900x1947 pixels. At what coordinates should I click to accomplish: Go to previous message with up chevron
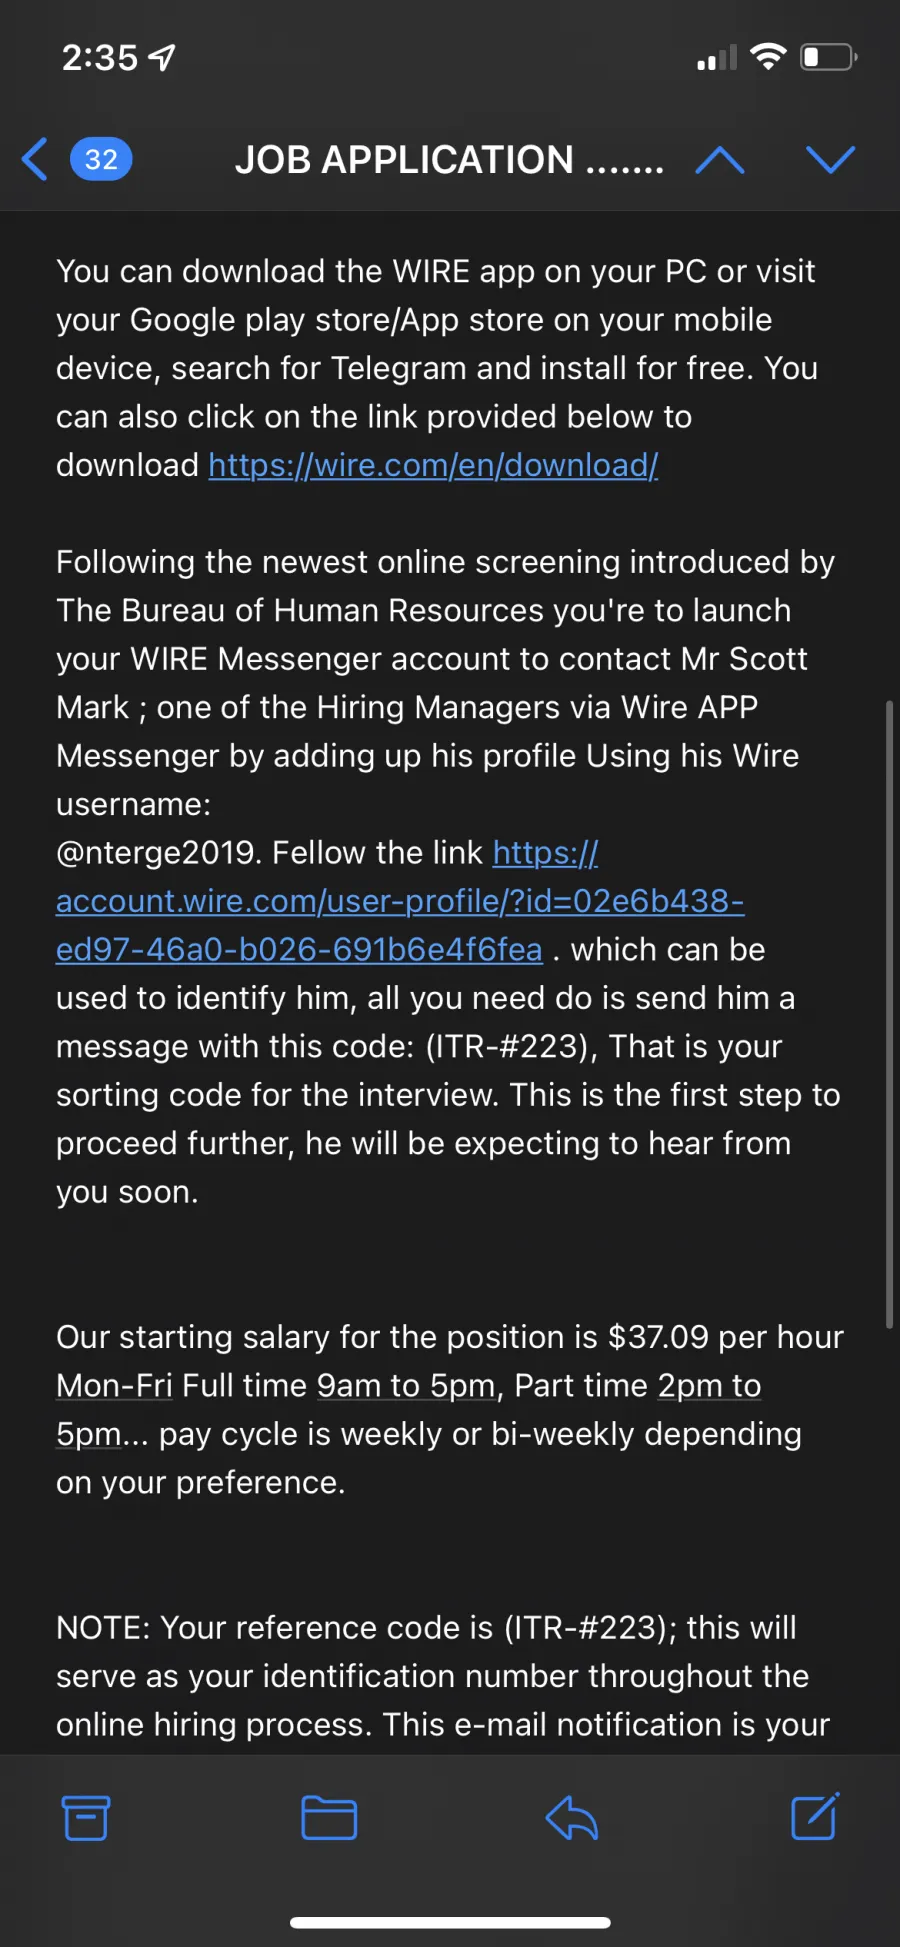(719, 160)
